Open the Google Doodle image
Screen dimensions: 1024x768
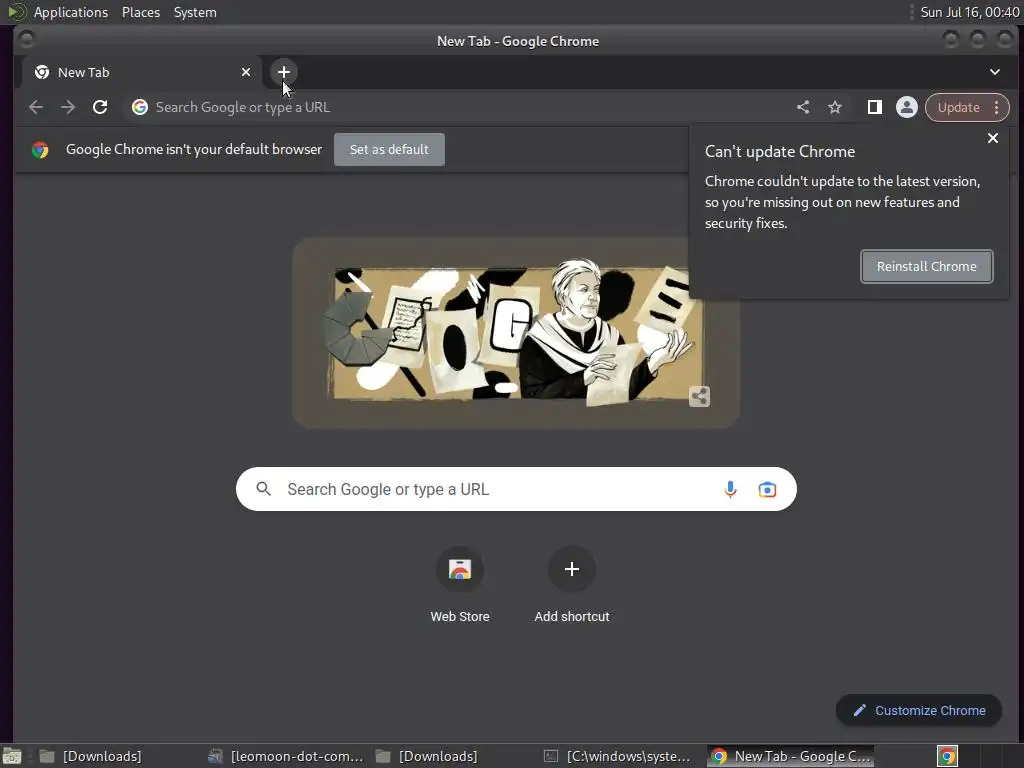[x=516, y=333]
